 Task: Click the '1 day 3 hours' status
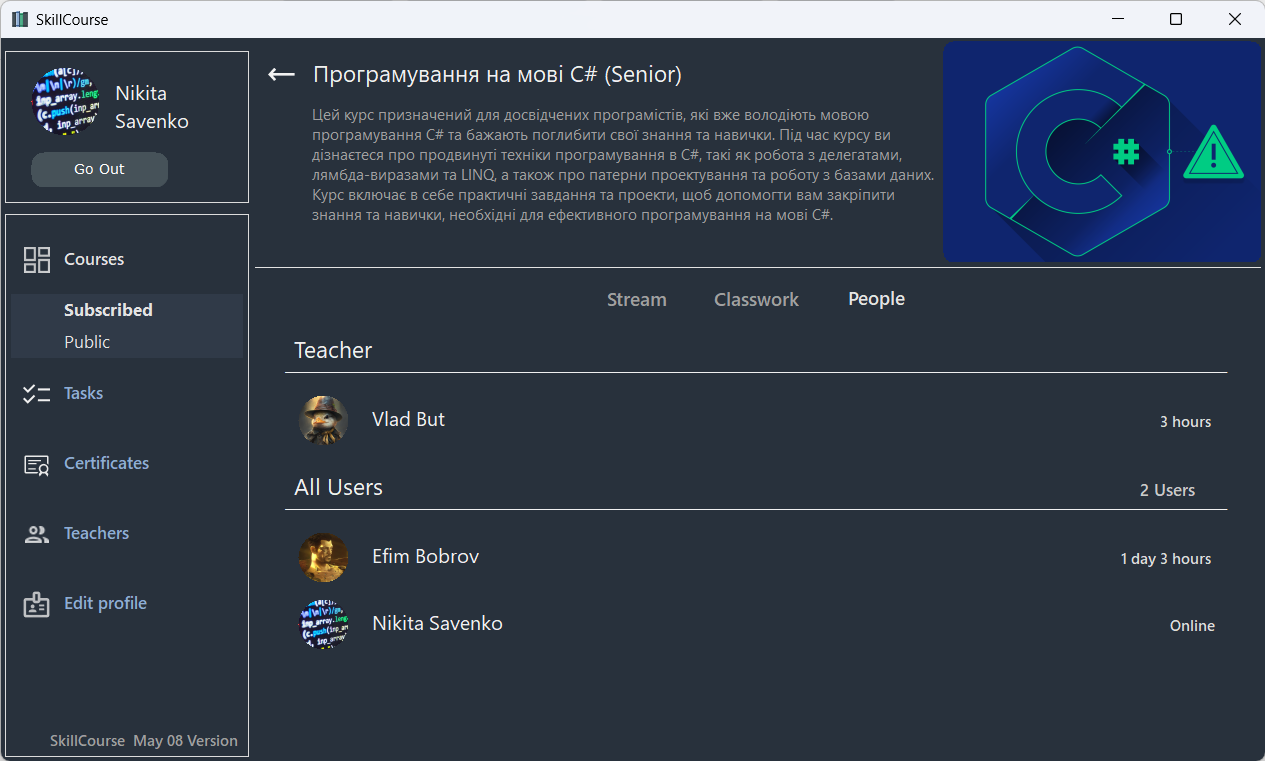click(1166, 559)
